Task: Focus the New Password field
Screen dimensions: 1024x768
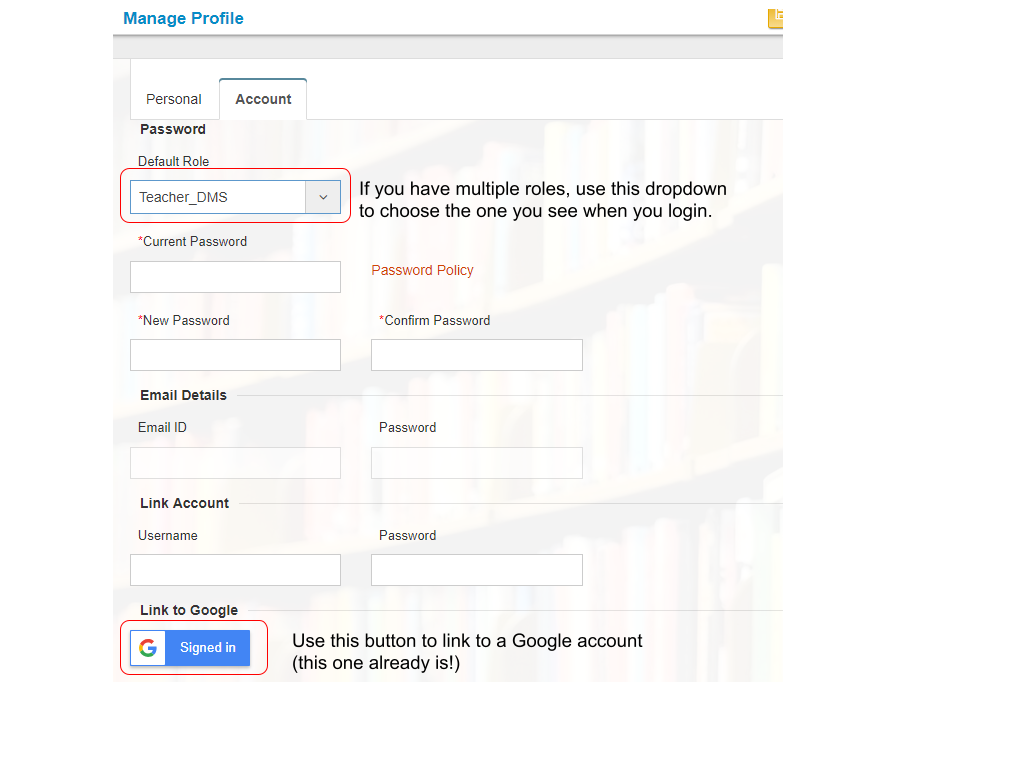Action: tap(235, 355)
